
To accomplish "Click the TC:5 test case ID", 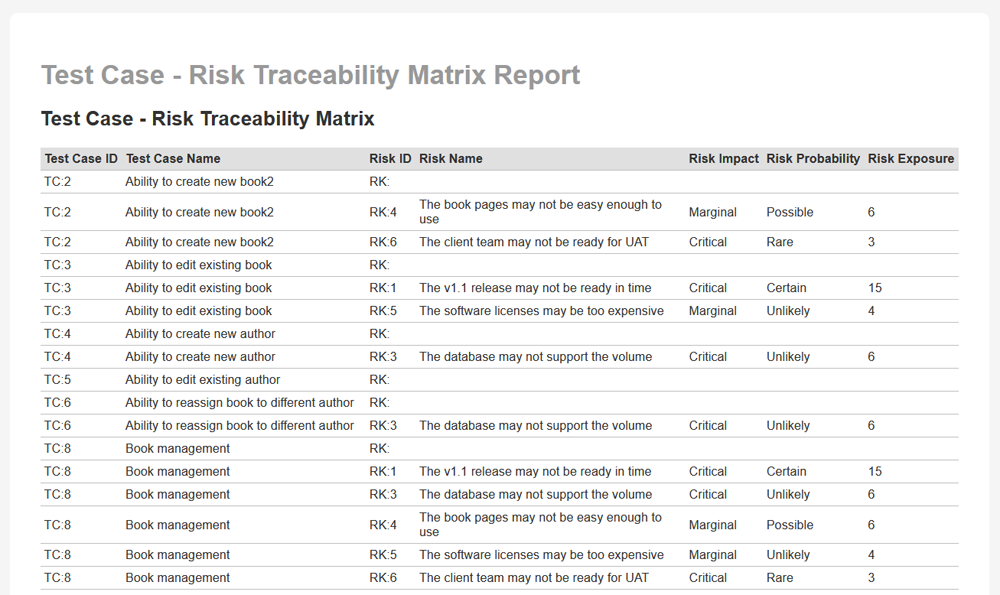I will (x=58, y=380).
